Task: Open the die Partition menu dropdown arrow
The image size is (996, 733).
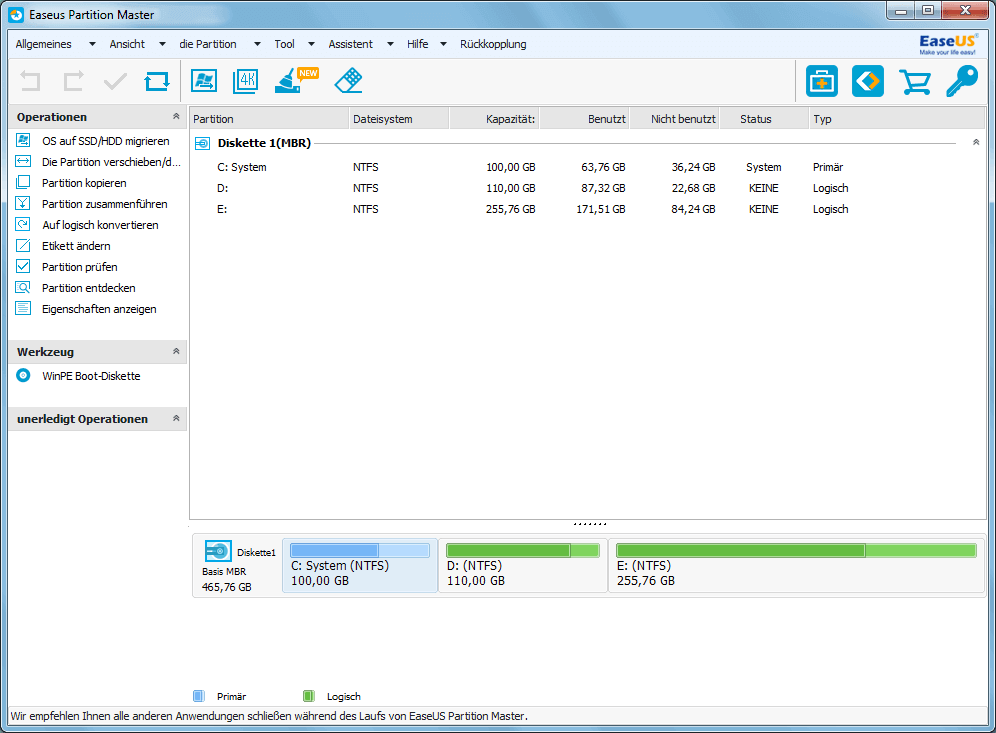Action: coord(257,44)
